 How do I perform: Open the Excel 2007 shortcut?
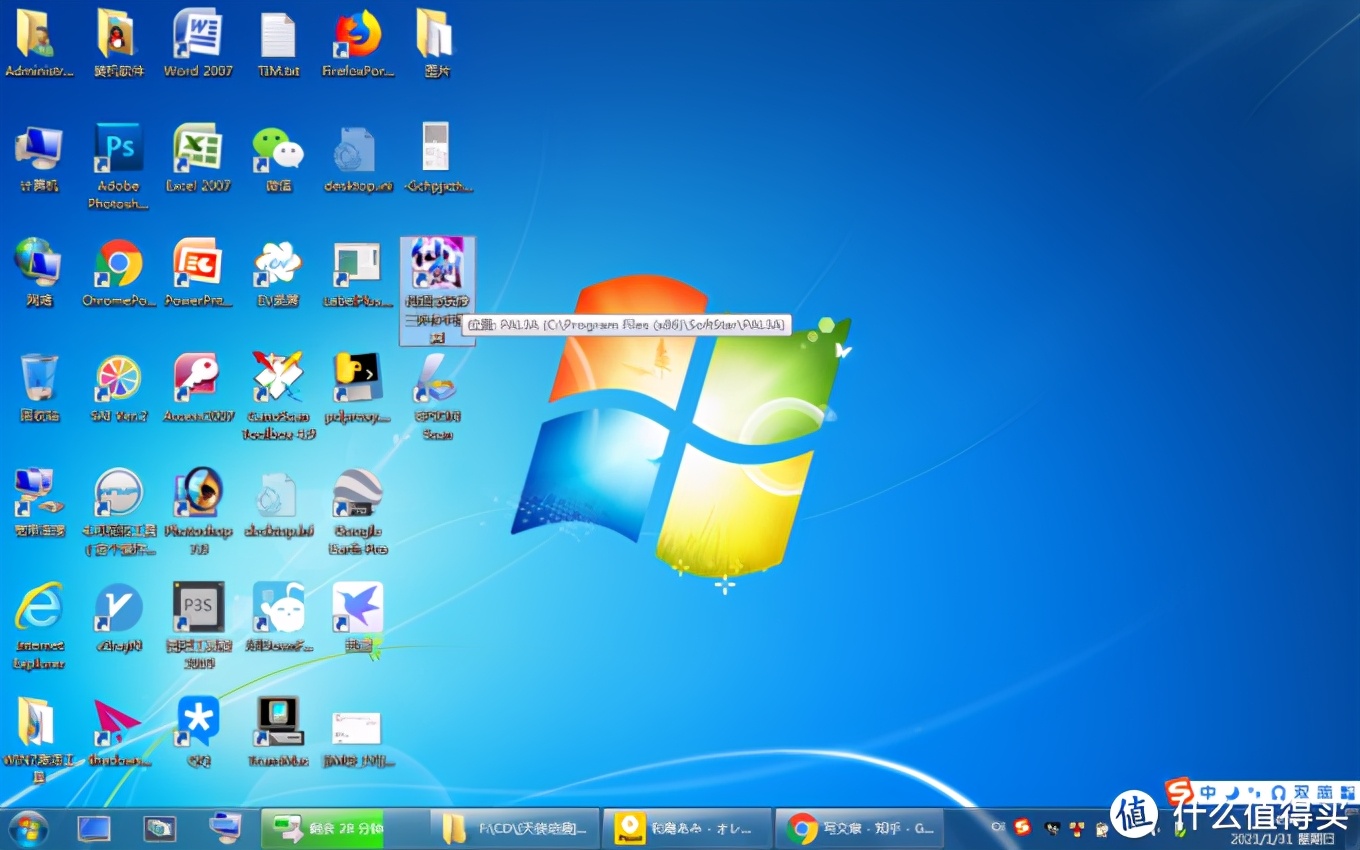pos(198,152)
